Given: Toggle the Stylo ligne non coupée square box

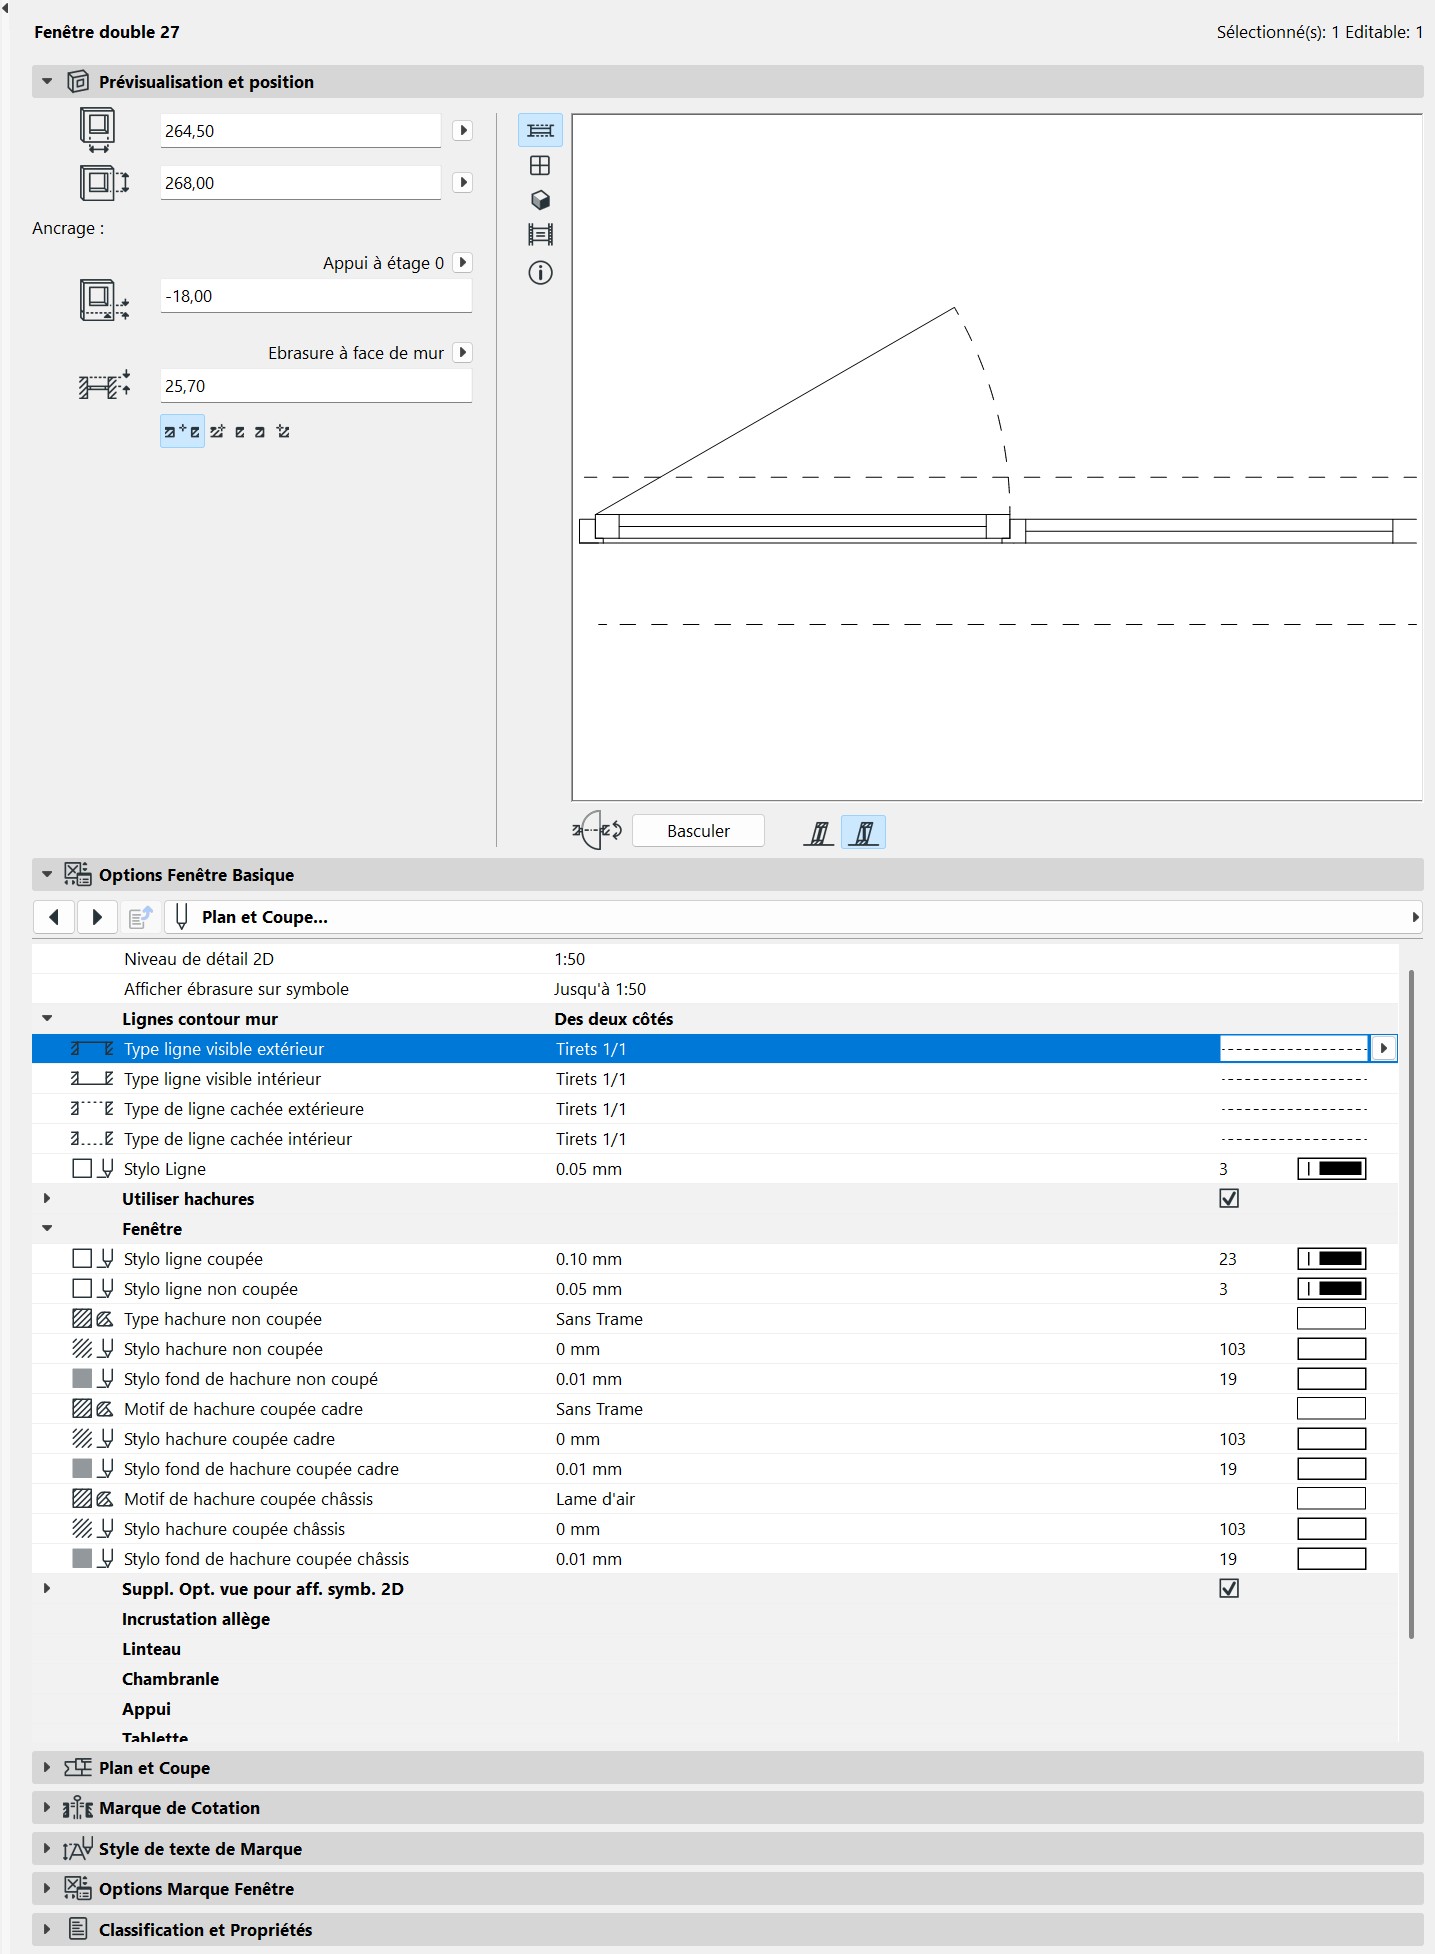Looking at the screenshot, I should click(x=82, y=1288).
